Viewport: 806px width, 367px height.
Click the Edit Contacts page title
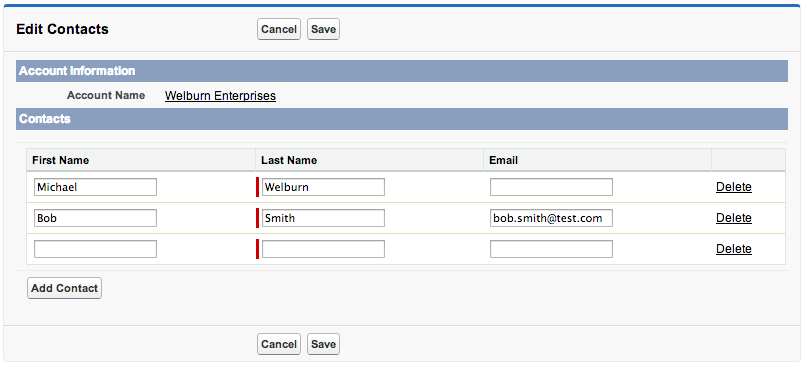pyautogui.click(x=62, y=29)
